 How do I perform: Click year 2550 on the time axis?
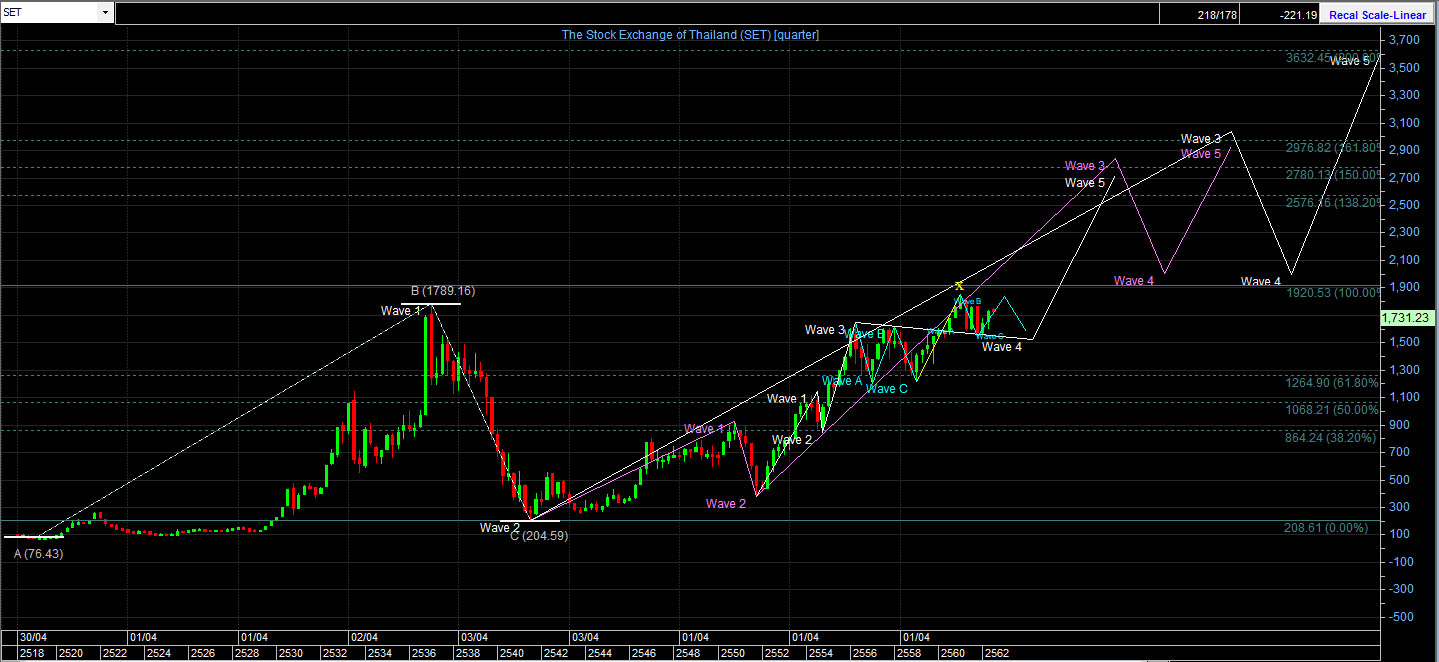pos(732,653)
